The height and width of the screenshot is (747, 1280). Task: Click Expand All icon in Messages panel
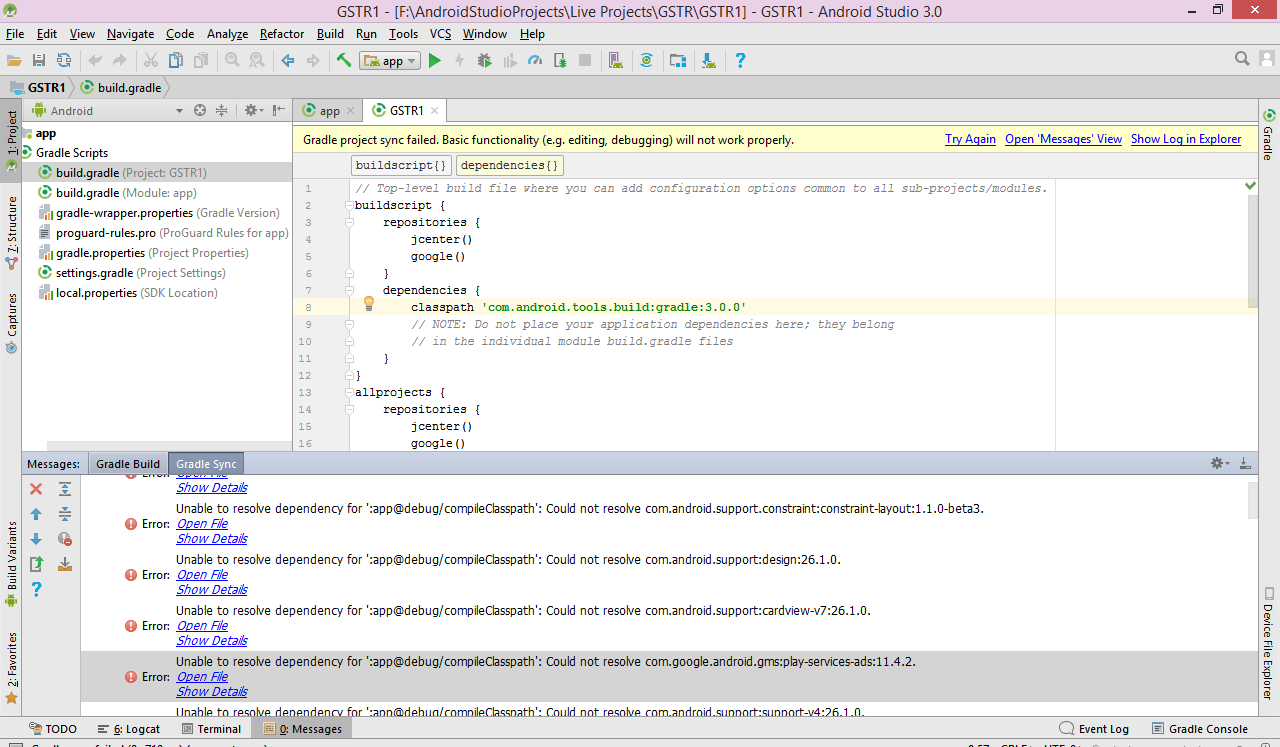(65, 489)
